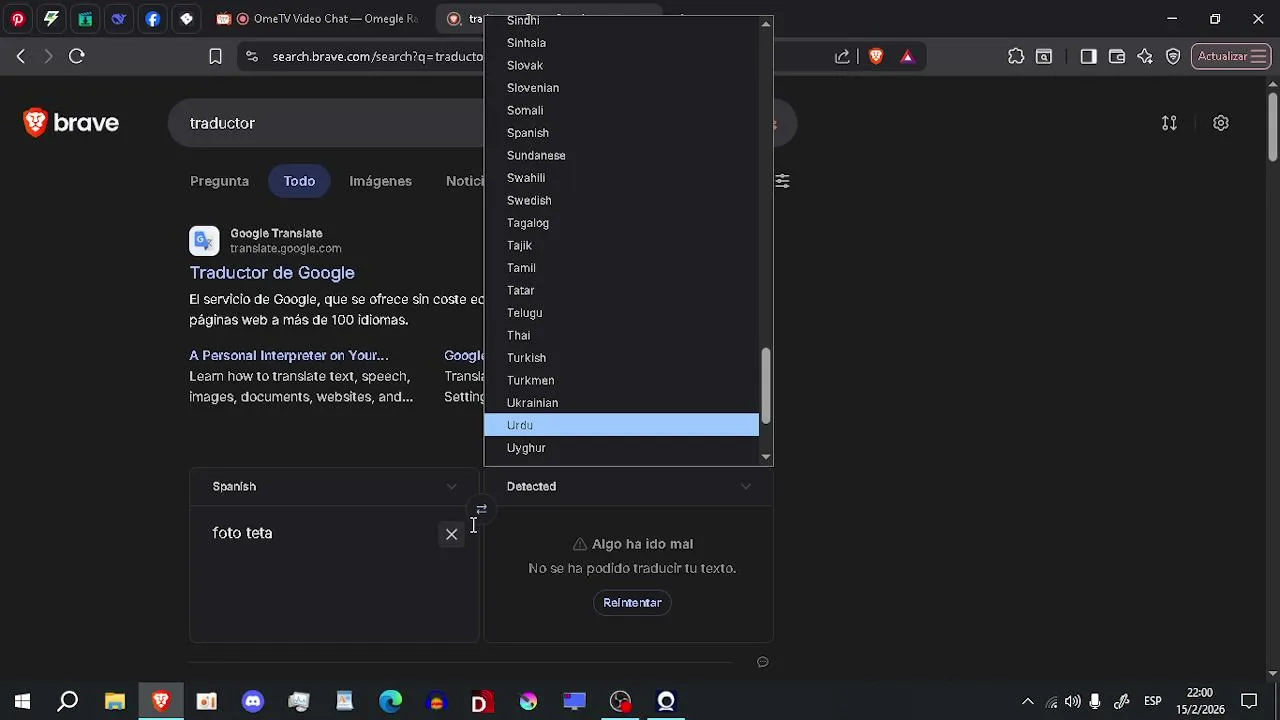Open the pinned Pinterest tab
1280x720 pixels.
tap(17, 18)
